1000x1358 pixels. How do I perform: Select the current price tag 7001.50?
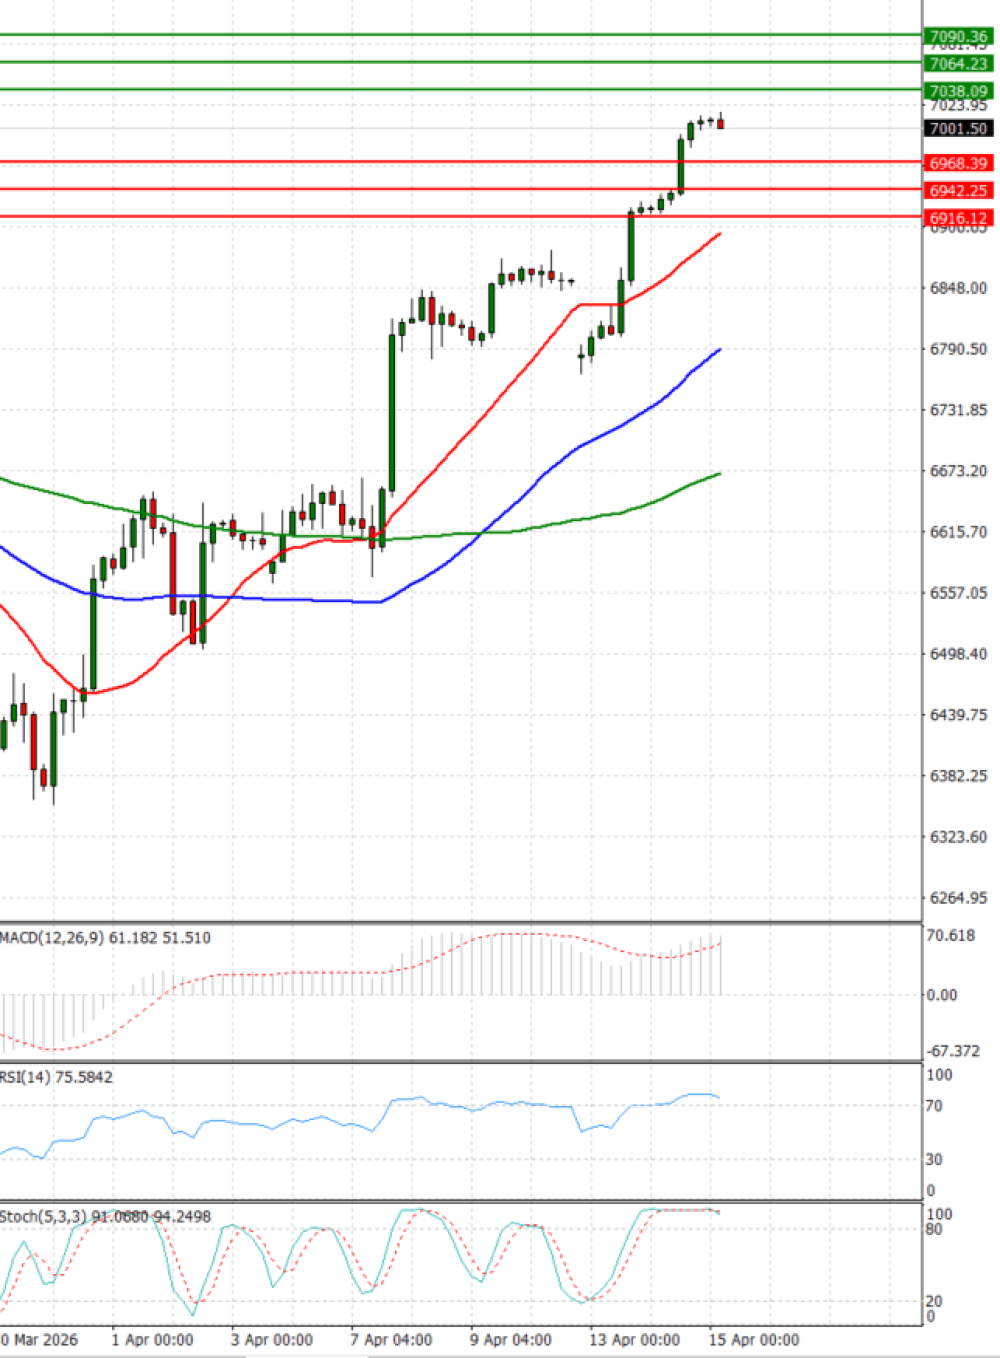pyautogui.click(x=958, y=129)
